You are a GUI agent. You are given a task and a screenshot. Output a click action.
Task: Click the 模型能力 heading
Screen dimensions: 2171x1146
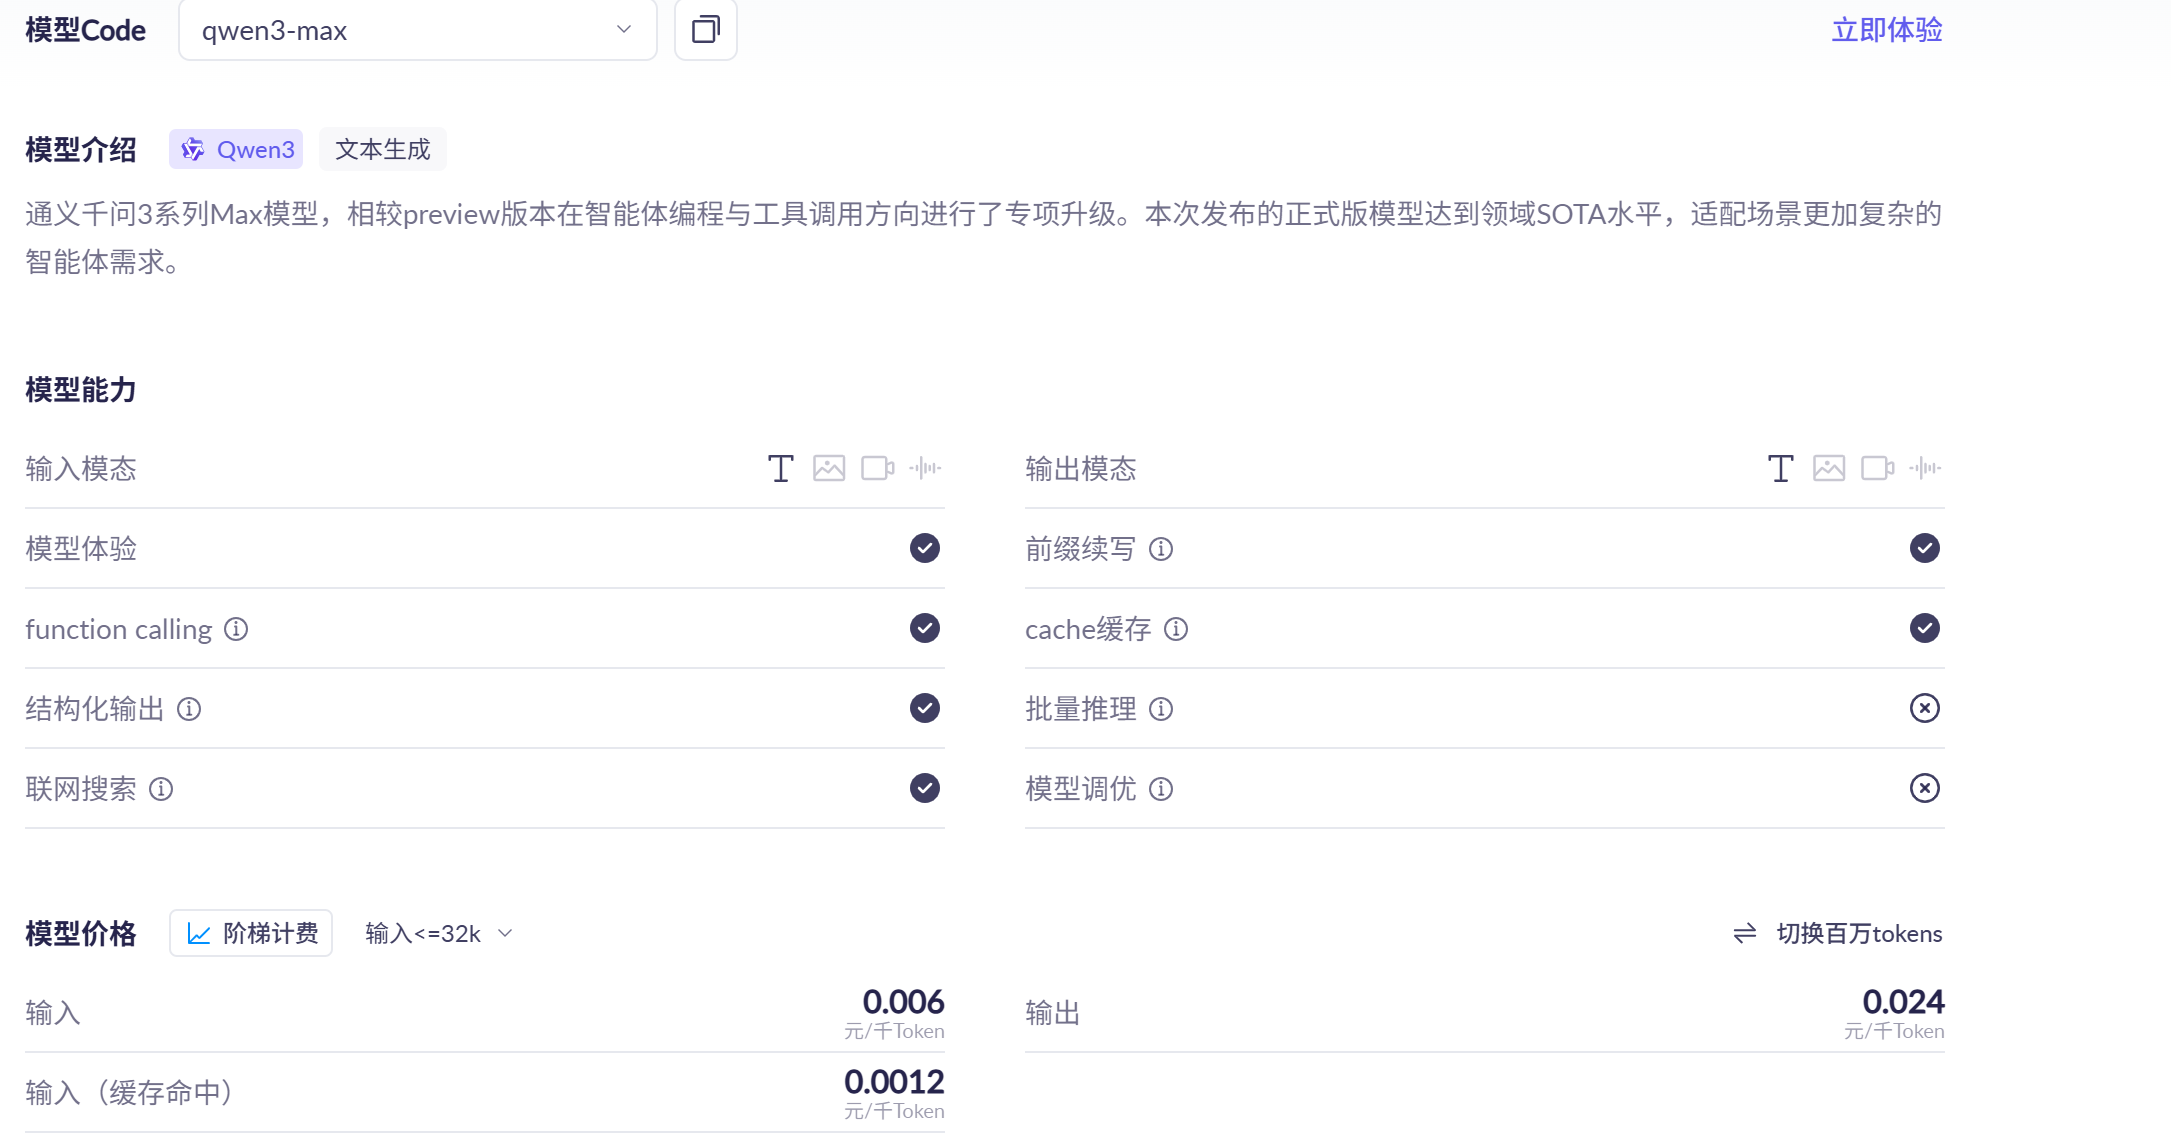point(81,389)
